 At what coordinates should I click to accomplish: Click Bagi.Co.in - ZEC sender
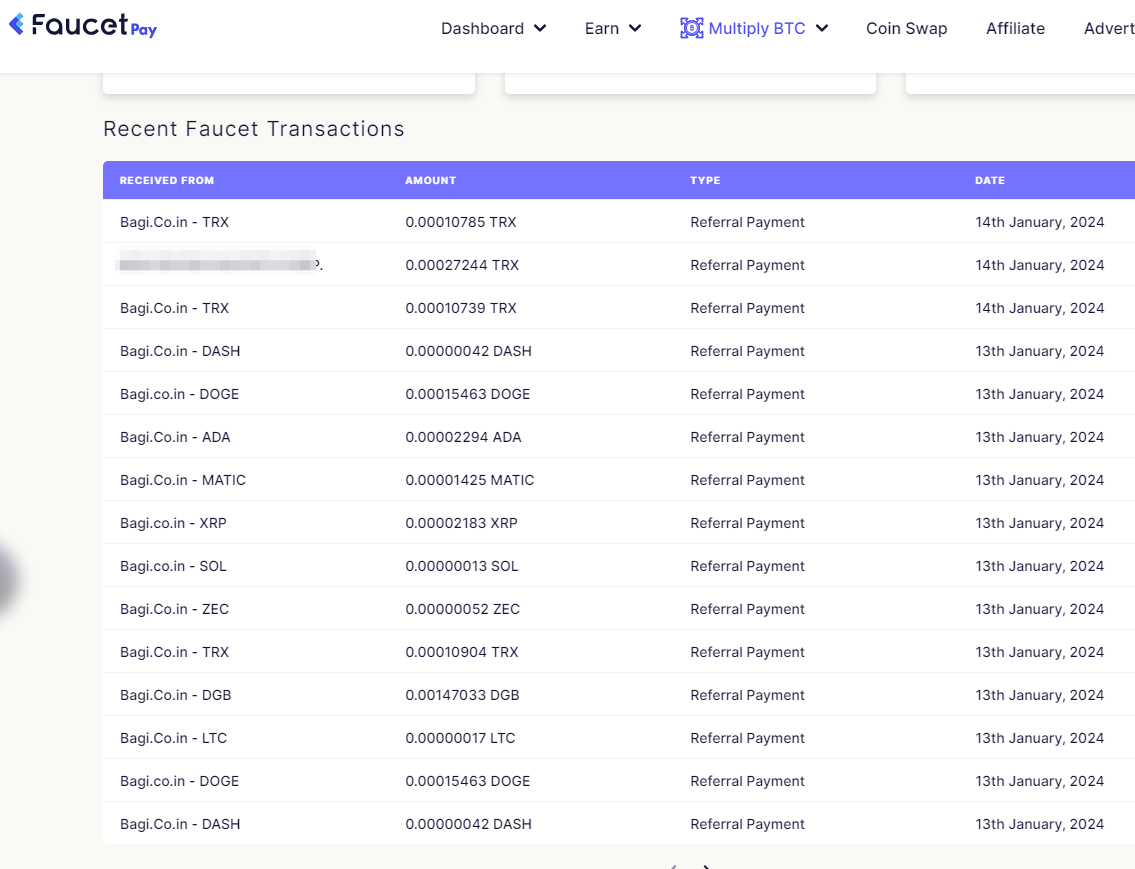tap(174, 609)
